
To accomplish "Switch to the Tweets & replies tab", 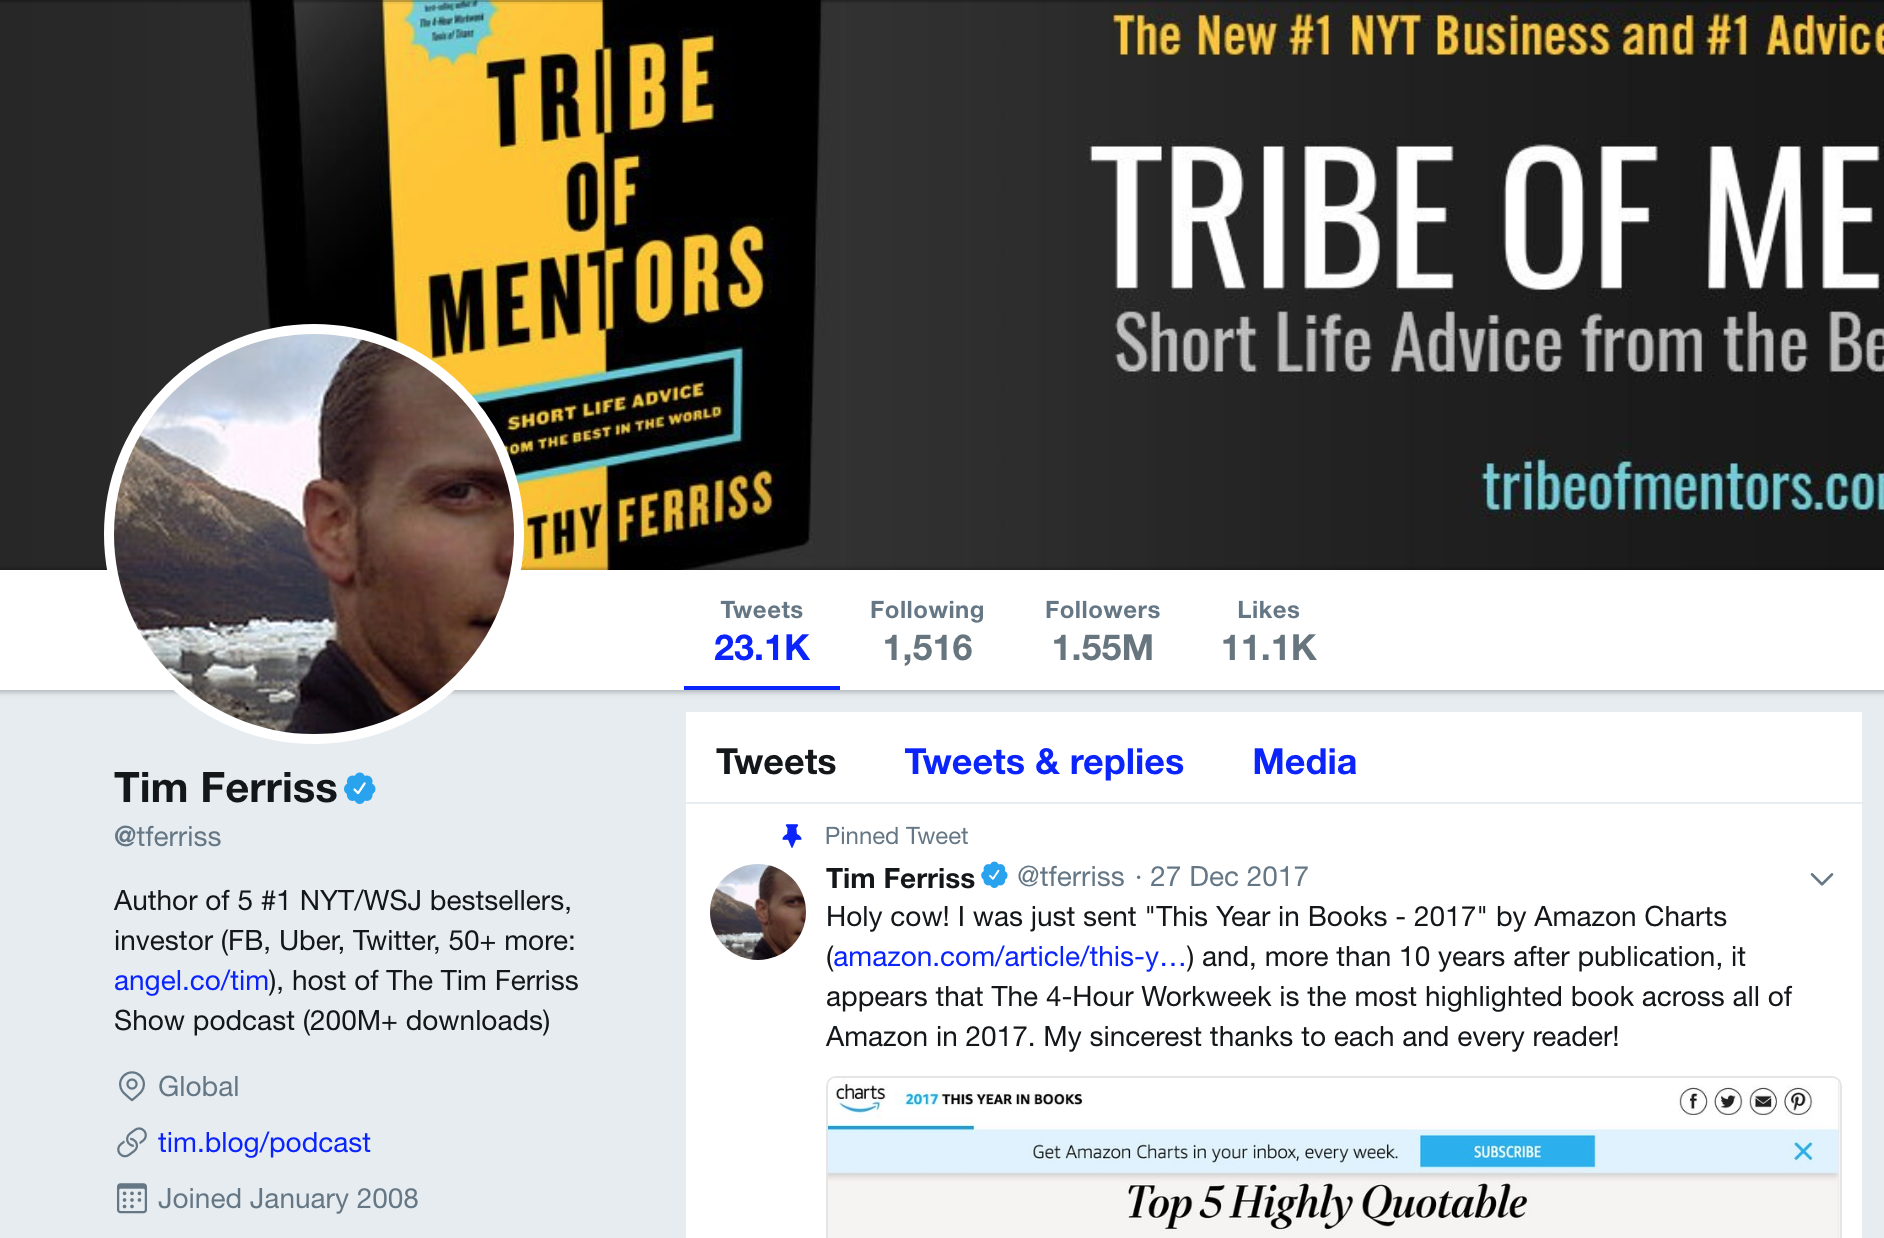I will click(1044, 762).
